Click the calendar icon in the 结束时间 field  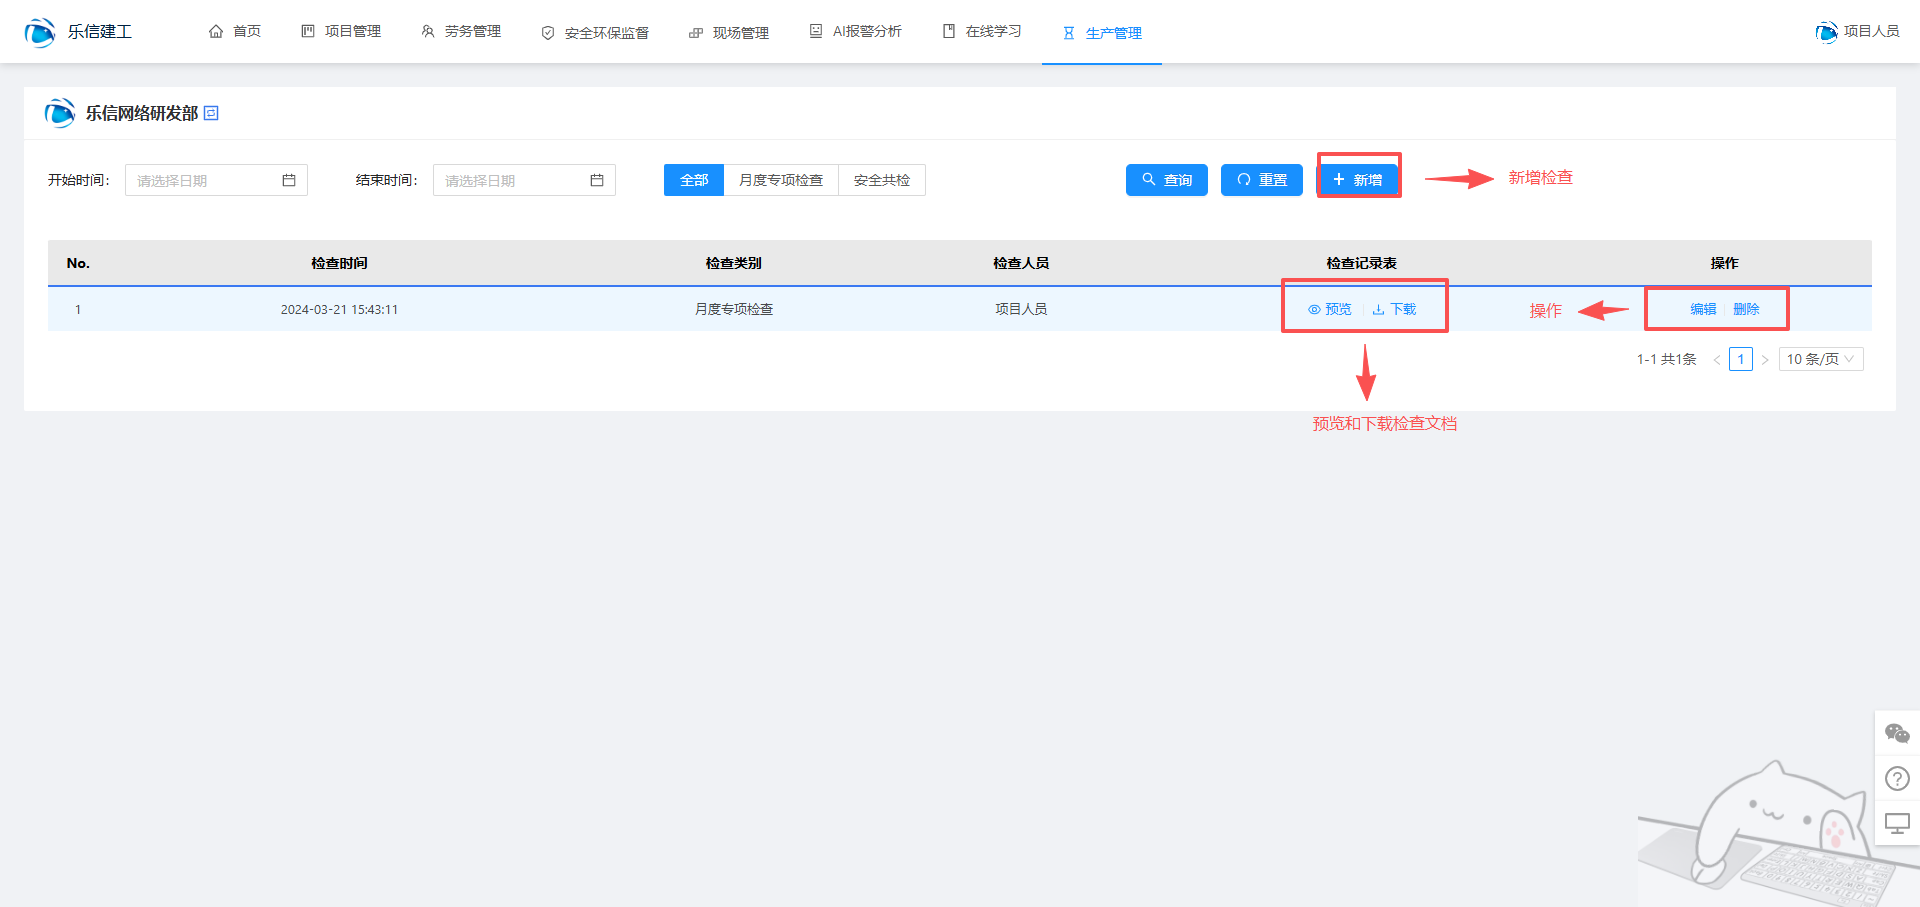(x=597, y=180)
